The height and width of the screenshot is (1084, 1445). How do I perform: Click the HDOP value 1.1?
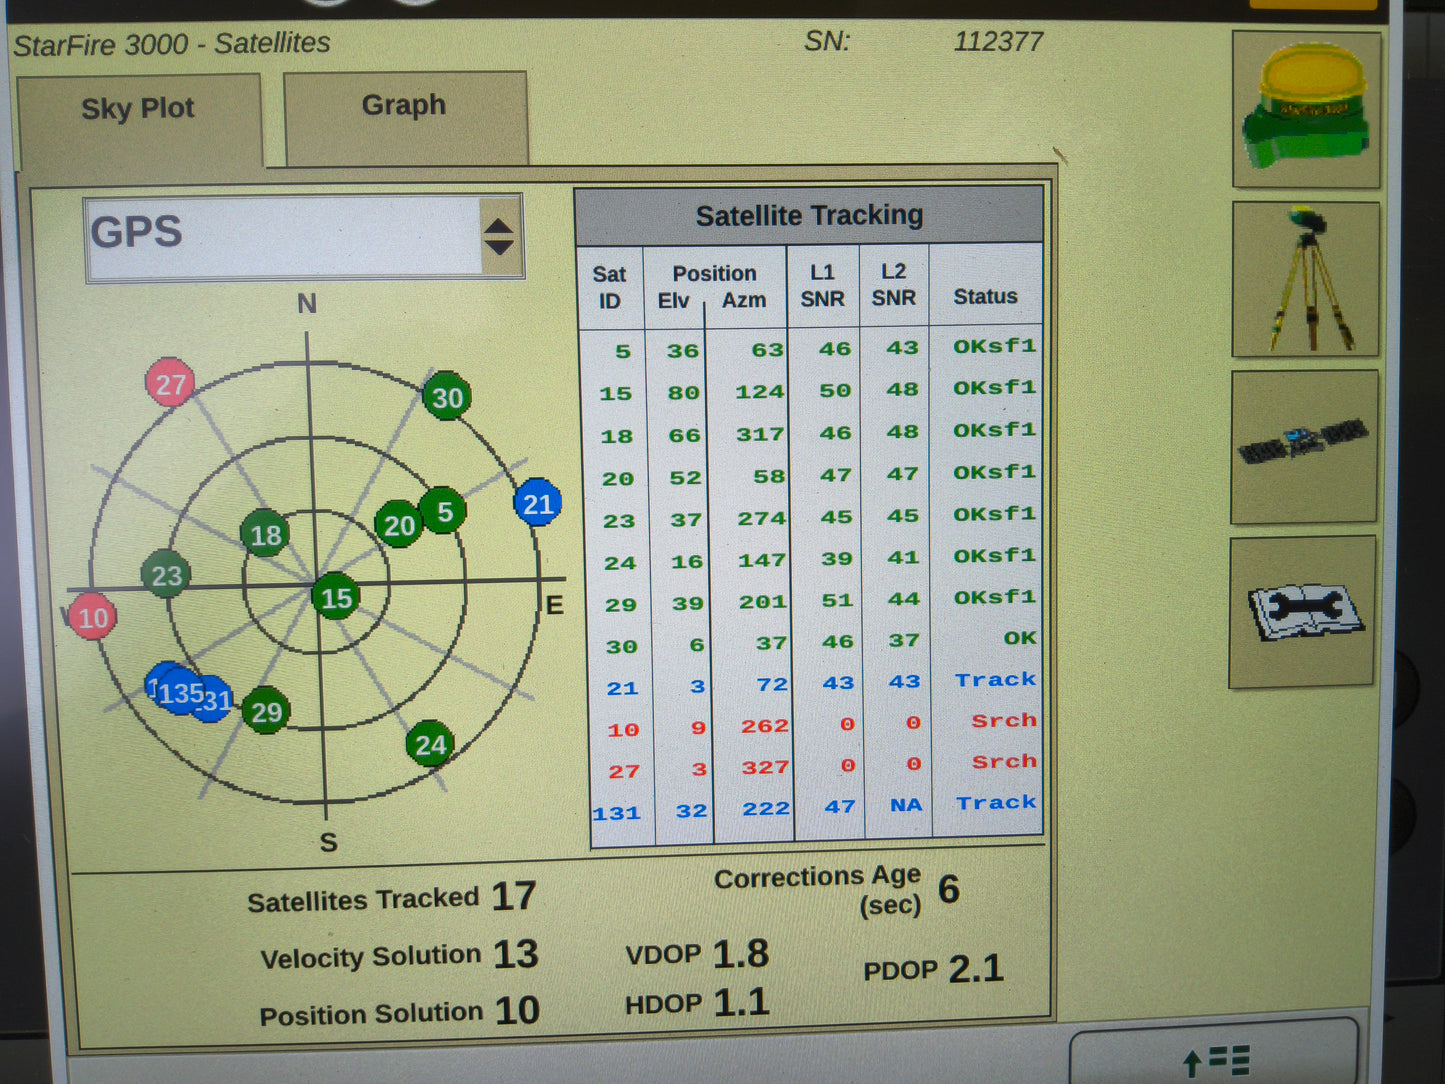click(x=741, y=1003)
